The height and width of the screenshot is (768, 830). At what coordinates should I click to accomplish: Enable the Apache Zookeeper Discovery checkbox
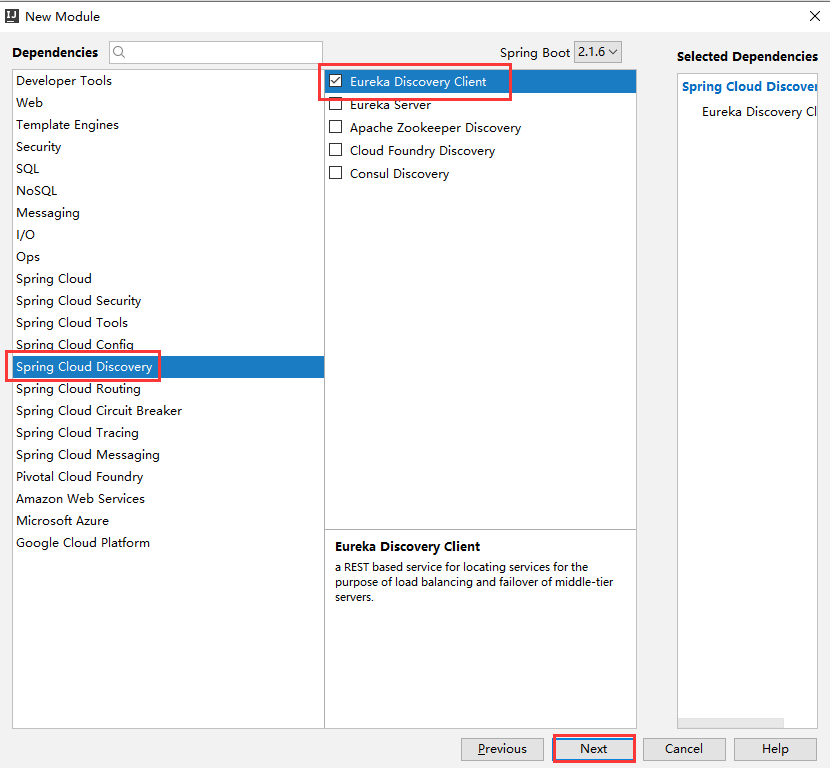point(336,127)
